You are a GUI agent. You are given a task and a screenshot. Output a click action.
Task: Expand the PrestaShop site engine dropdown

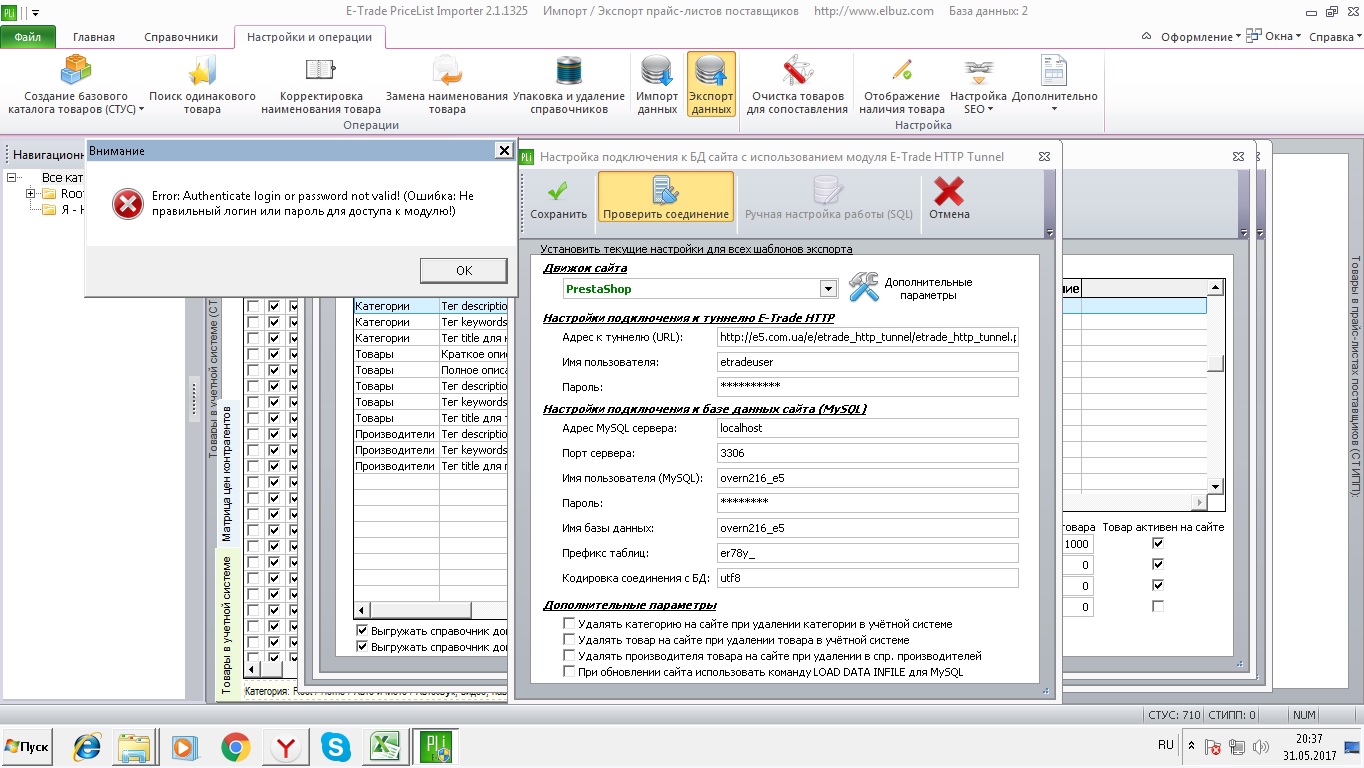click(827, 288)
